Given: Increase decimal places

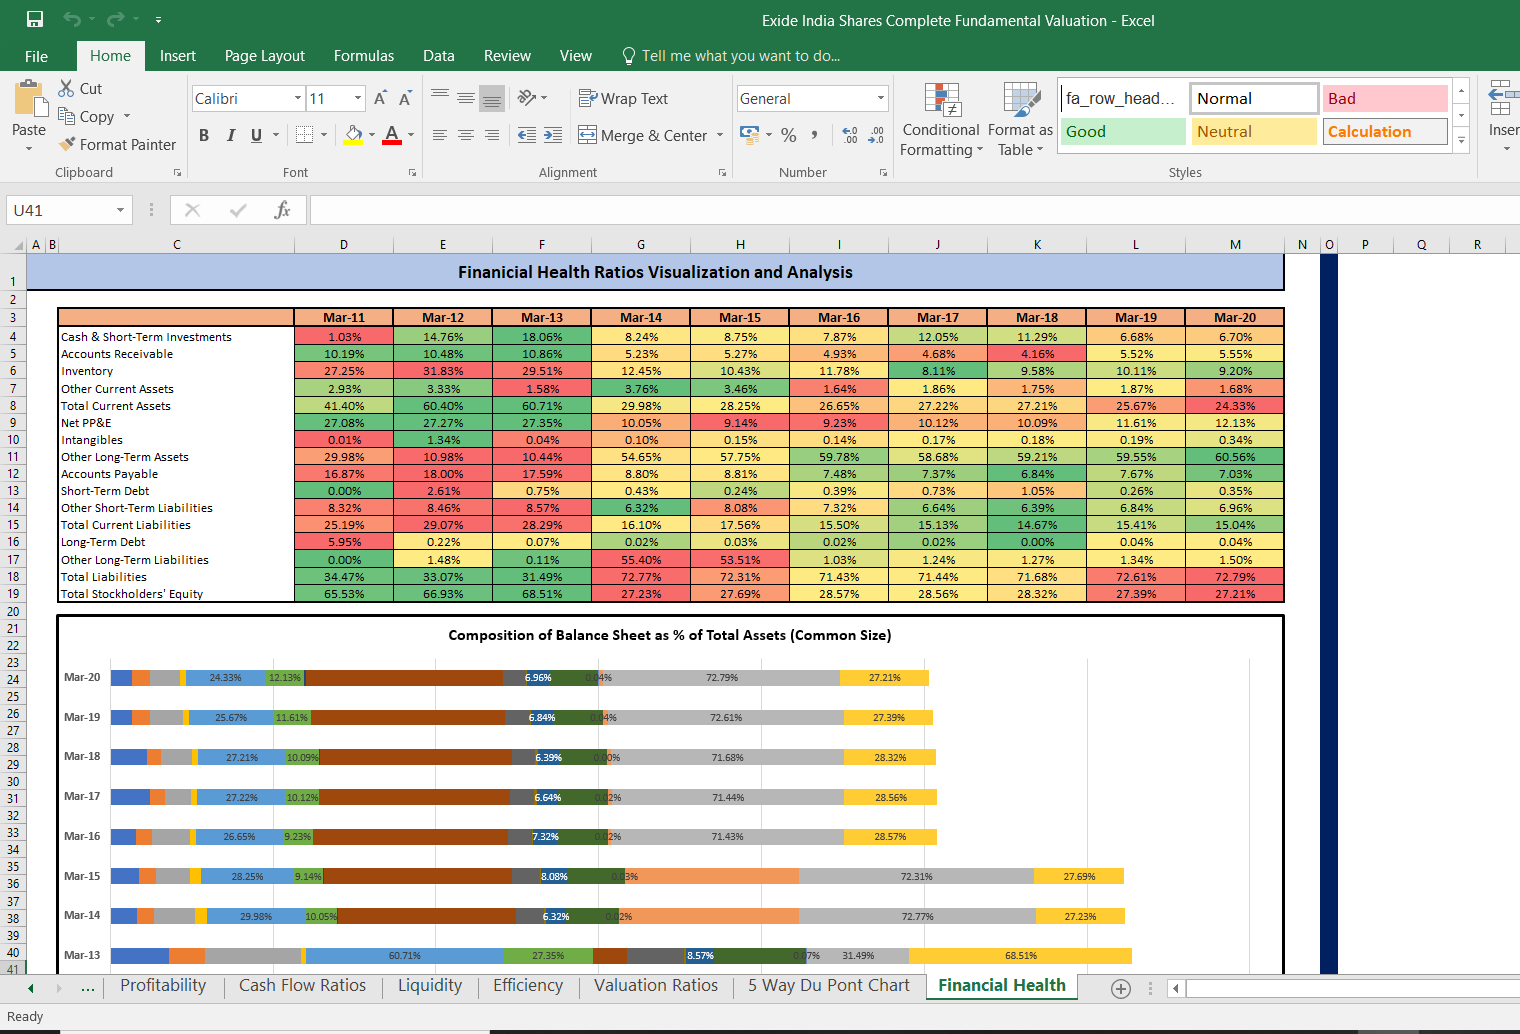Looking at the screenshot, I should click(850, 135).
